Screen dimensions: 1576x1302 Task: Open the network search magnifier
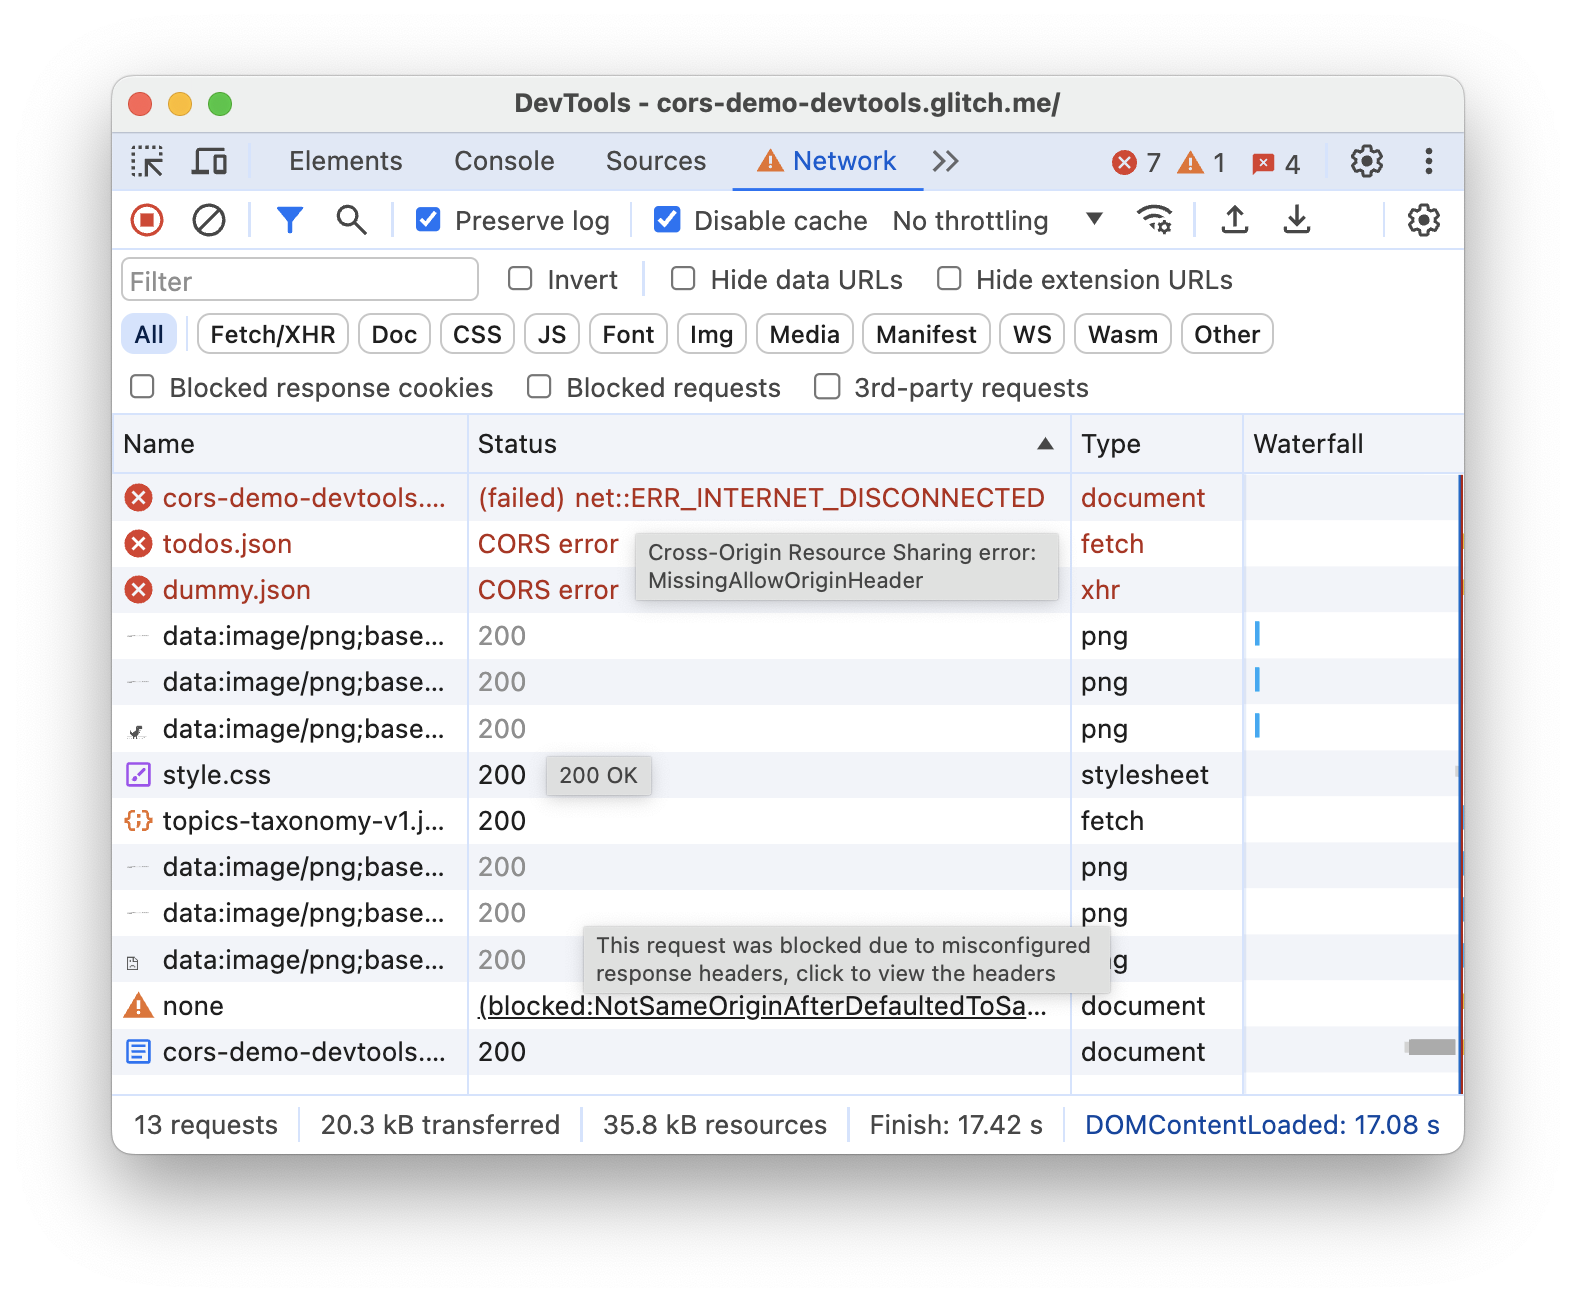(x=351, y=220)
